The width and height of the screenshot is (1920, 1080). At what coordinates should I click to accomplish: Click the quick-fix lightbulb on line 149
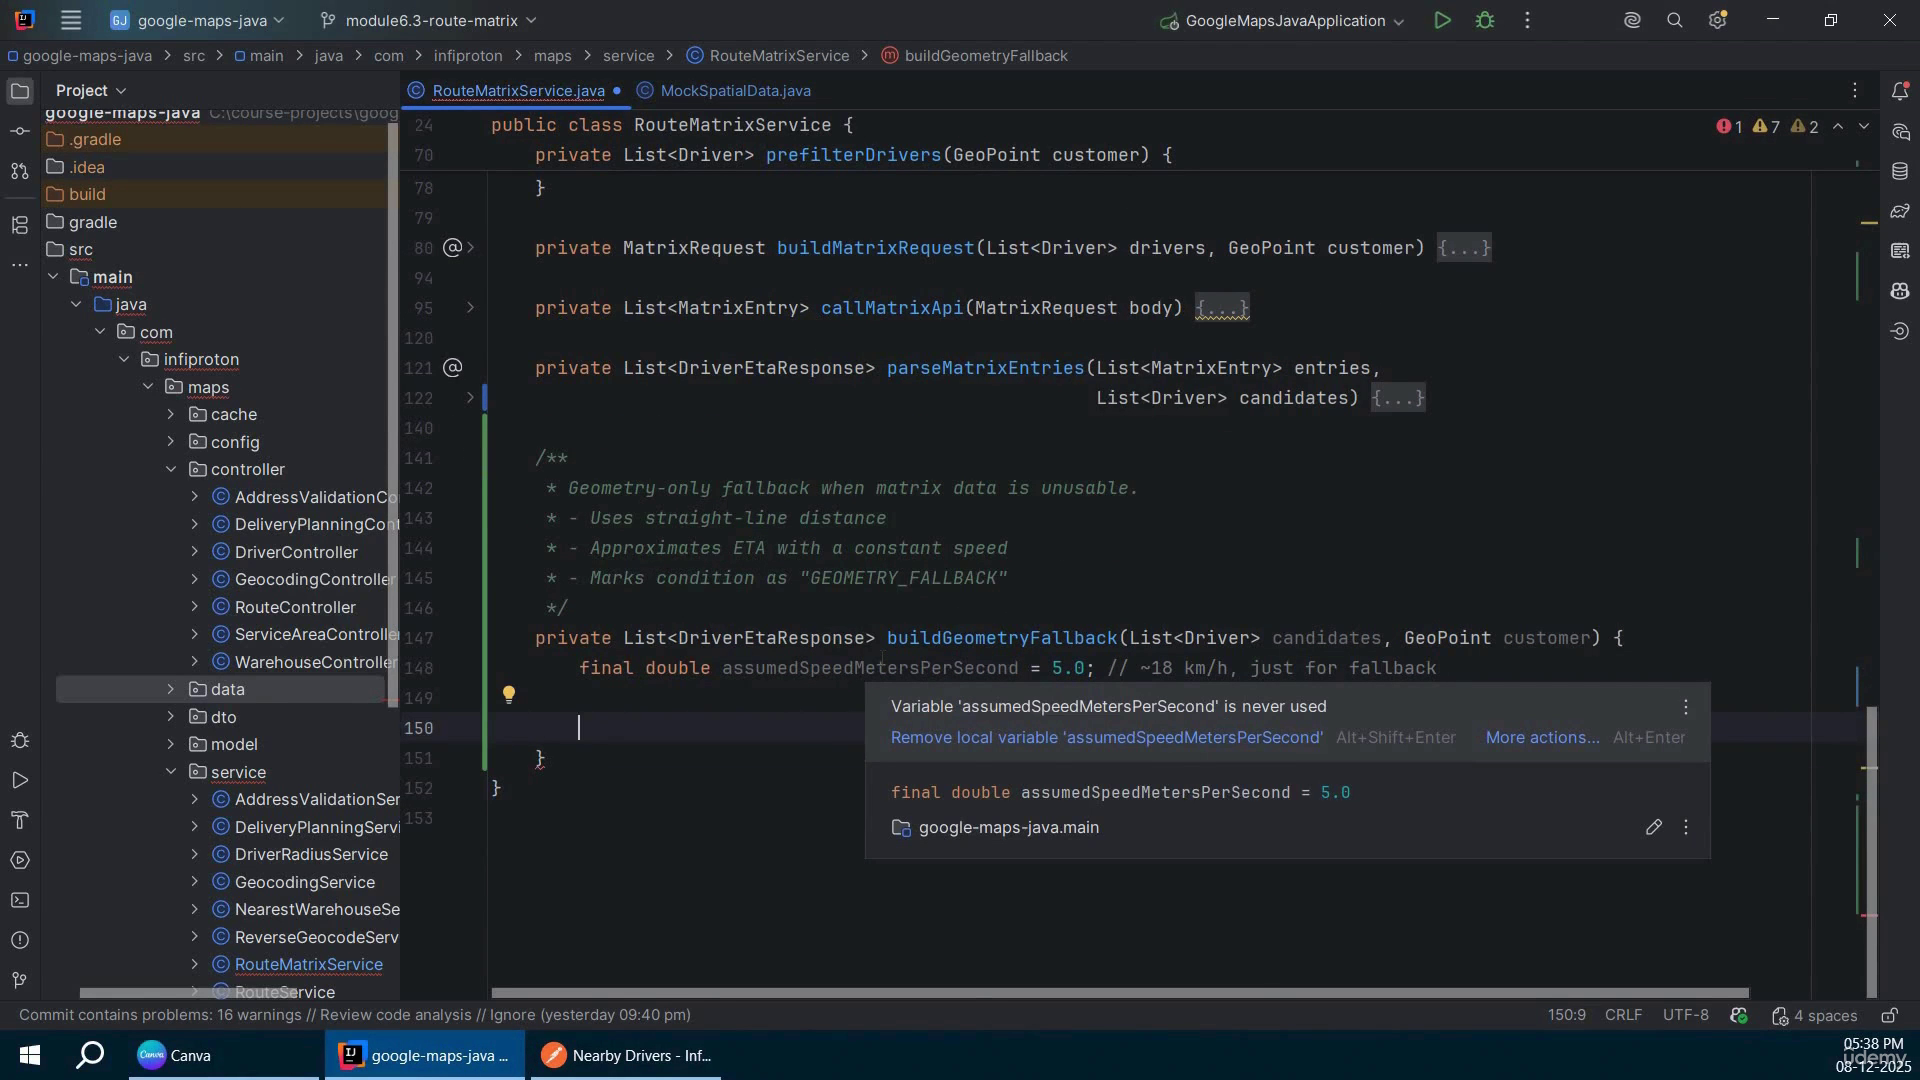click(x=508, y=695)
